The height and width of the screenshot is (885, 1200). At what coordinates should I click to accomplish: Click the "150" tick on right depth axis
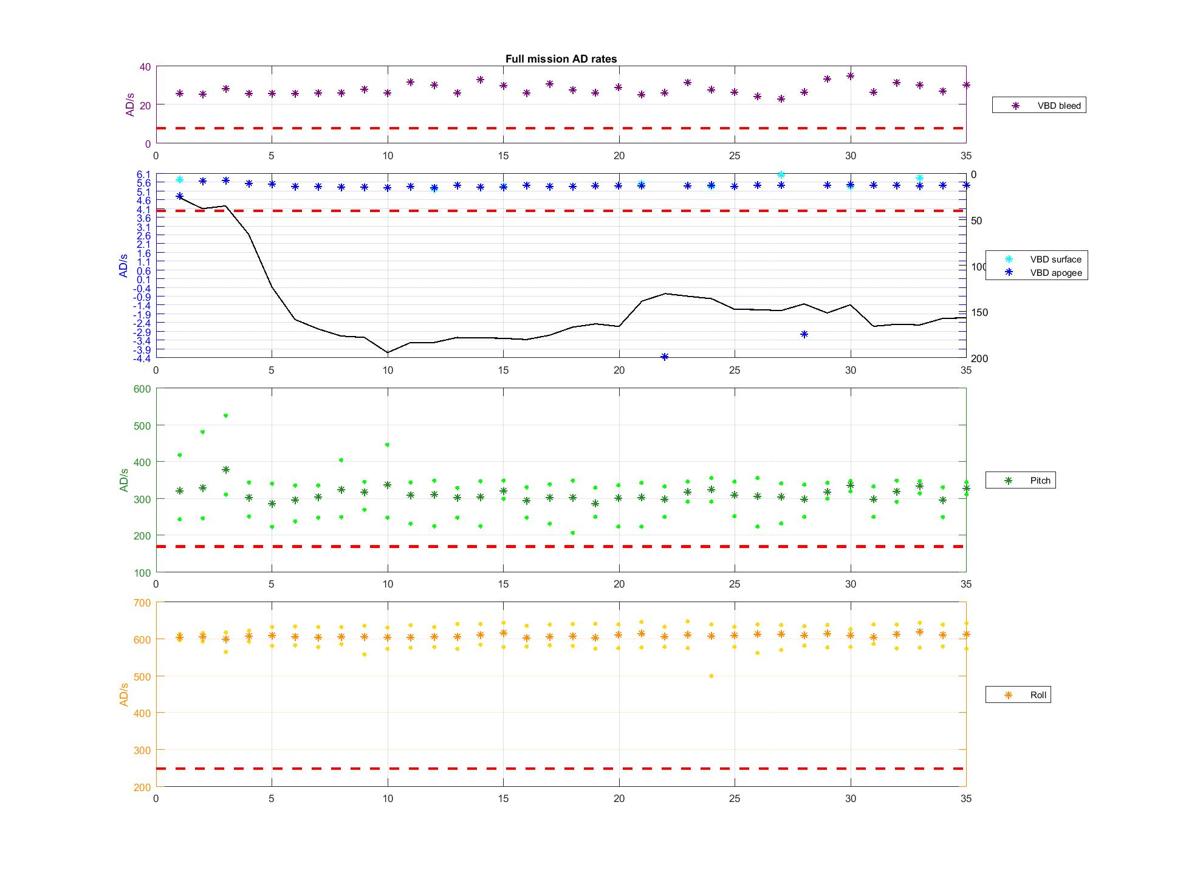978,313
